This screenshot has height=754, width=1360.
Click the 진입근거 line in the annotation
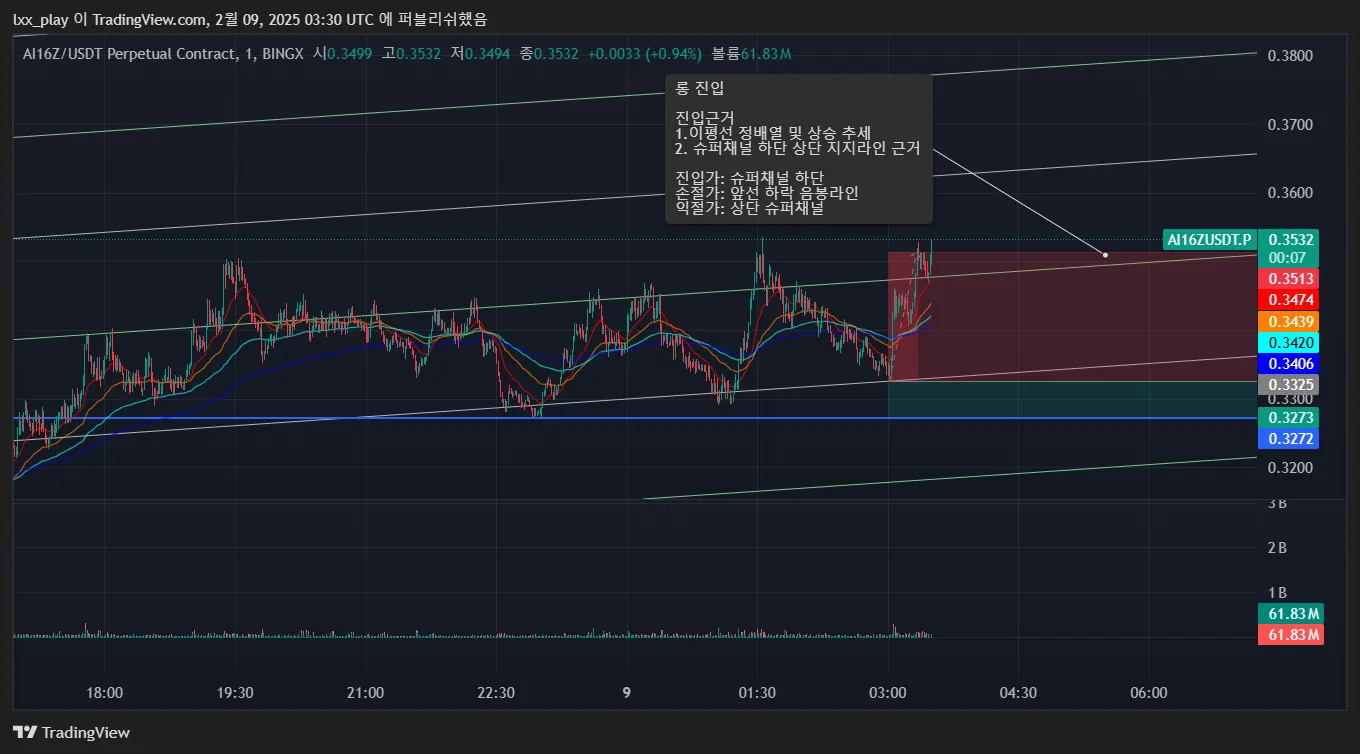[x=704, y=119]
